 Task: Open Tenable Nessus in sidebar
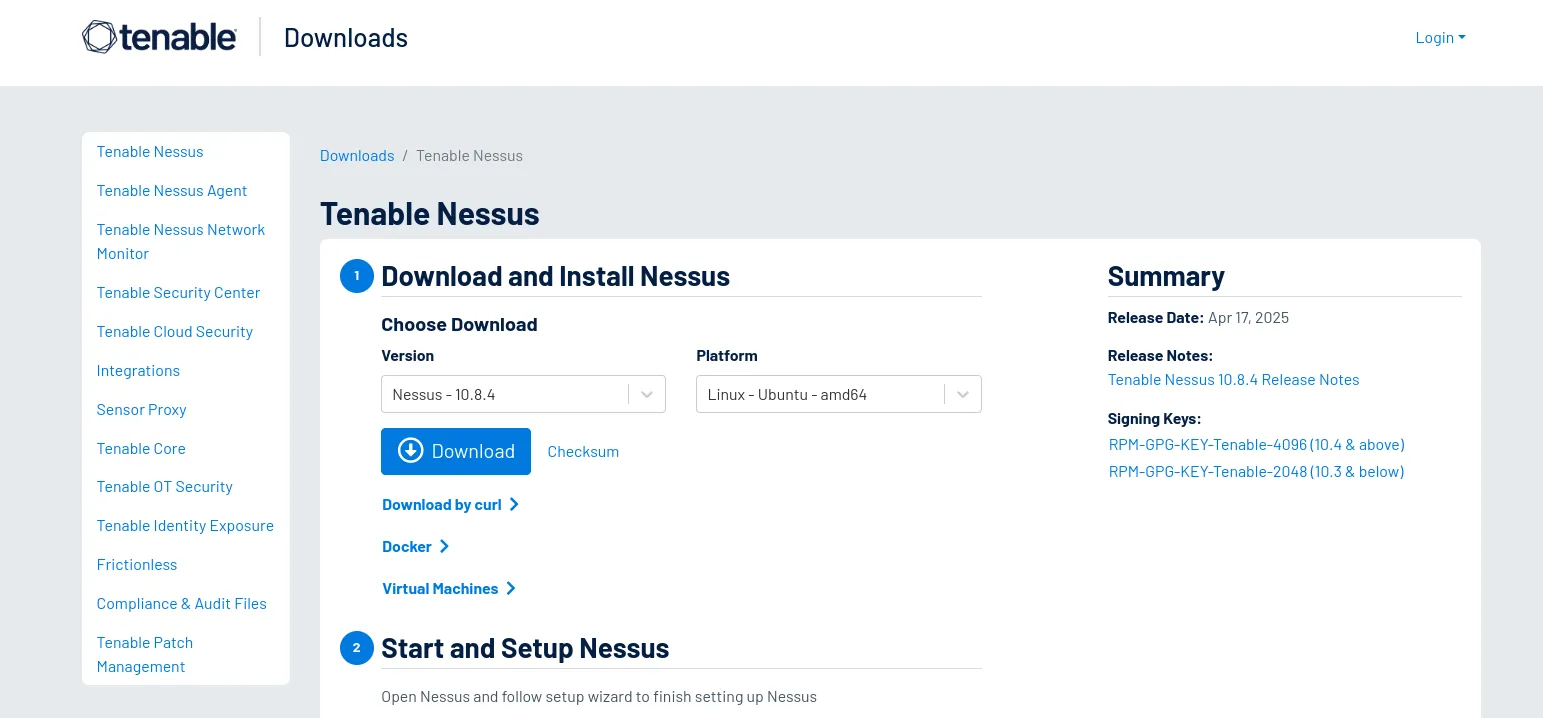click(x=150, y=152)
